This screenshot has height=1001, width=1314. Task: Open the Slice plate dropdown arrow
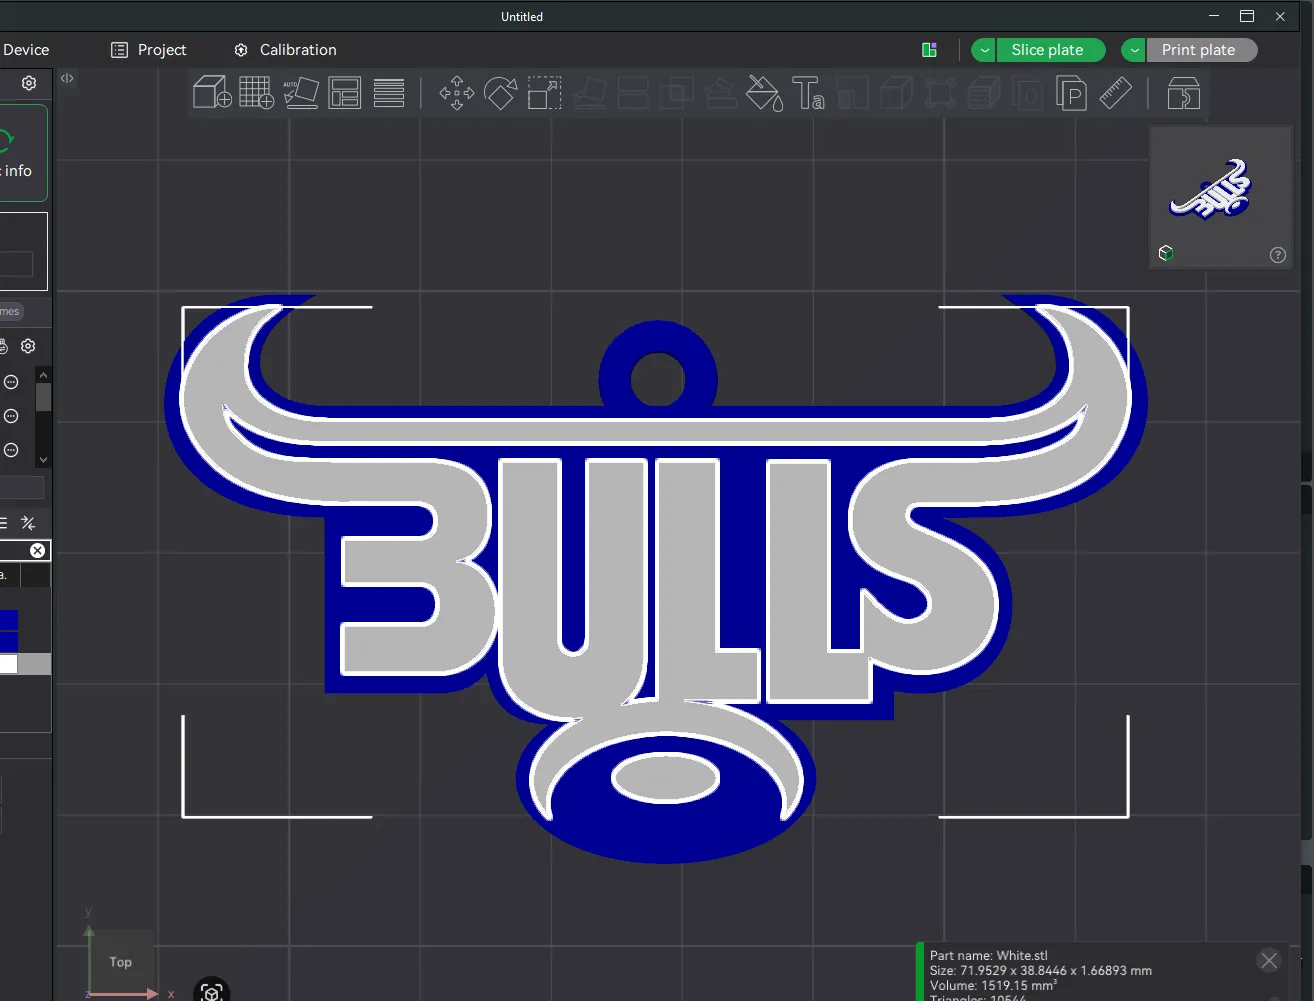point(985,50)
